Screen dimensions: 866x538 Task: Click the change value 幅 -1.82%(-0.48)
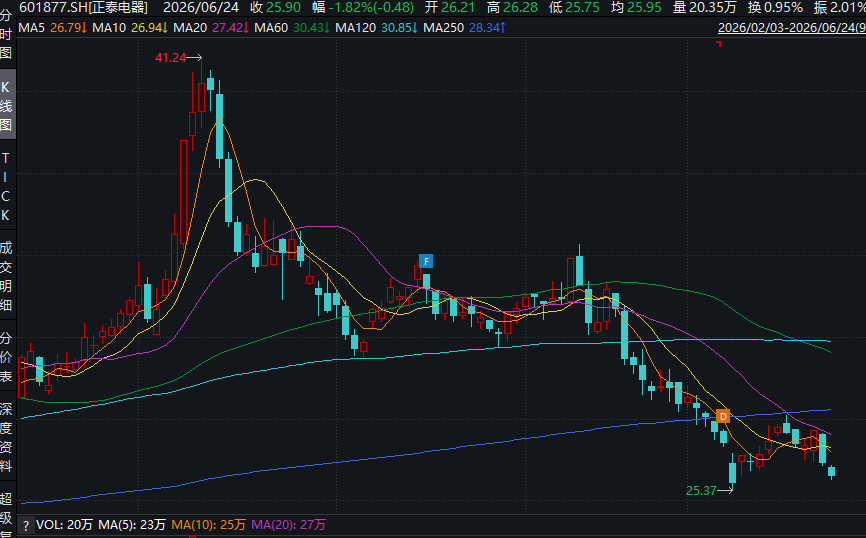click(x=363, y=7)
